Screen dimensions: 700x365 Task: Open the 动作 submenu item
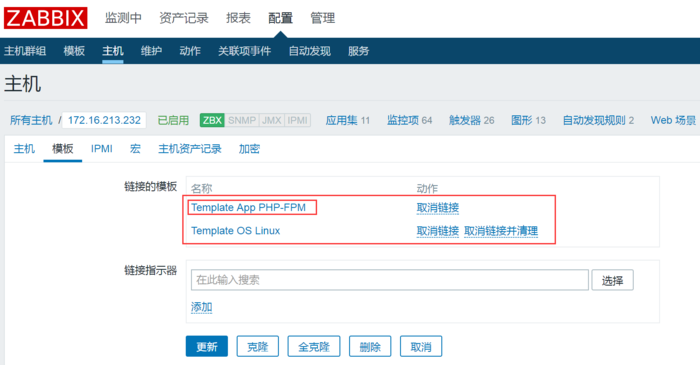tap(190, 51)
